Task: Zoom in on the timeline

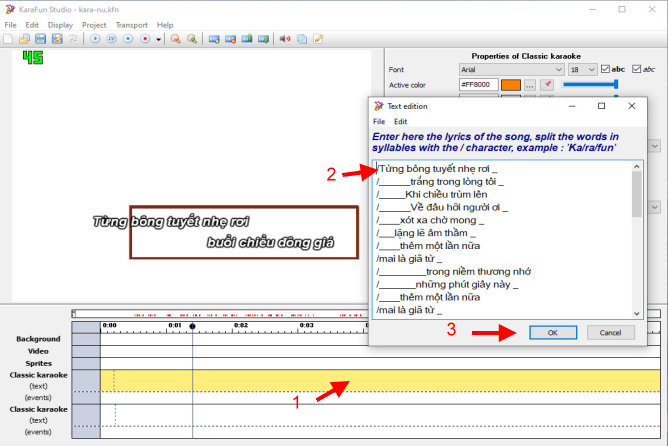Action: (175, 39)
